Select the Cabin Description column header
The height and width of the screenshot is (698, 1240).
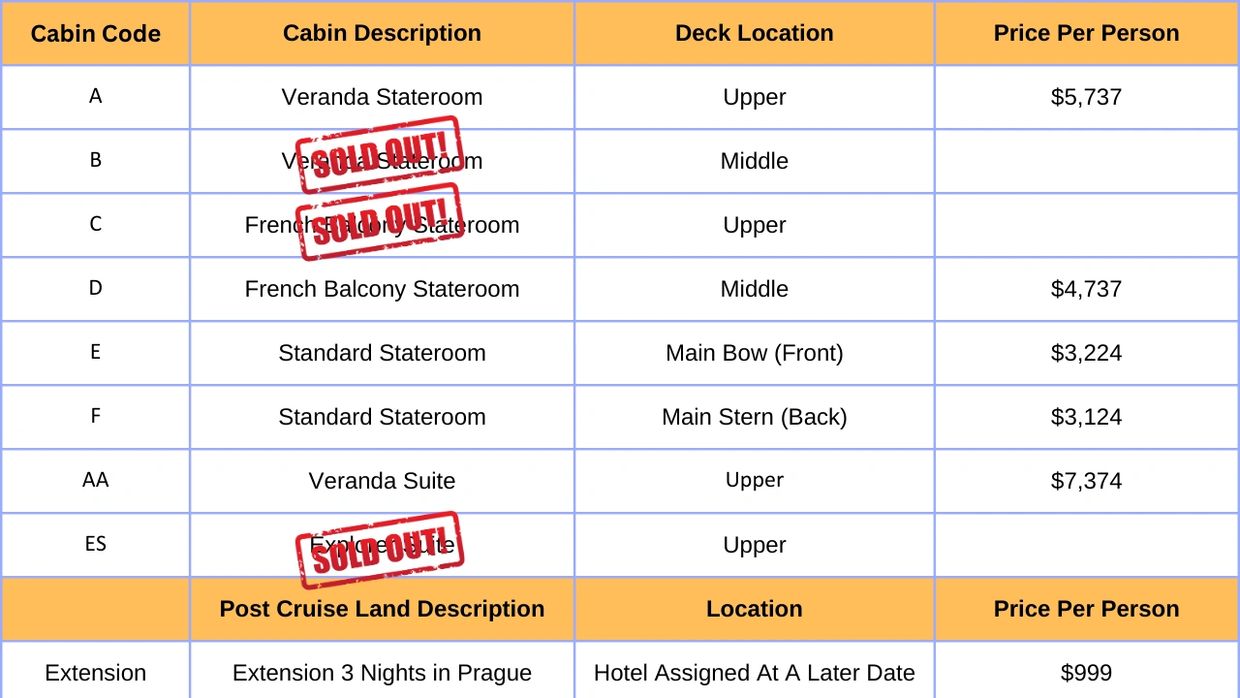point(382,33)
